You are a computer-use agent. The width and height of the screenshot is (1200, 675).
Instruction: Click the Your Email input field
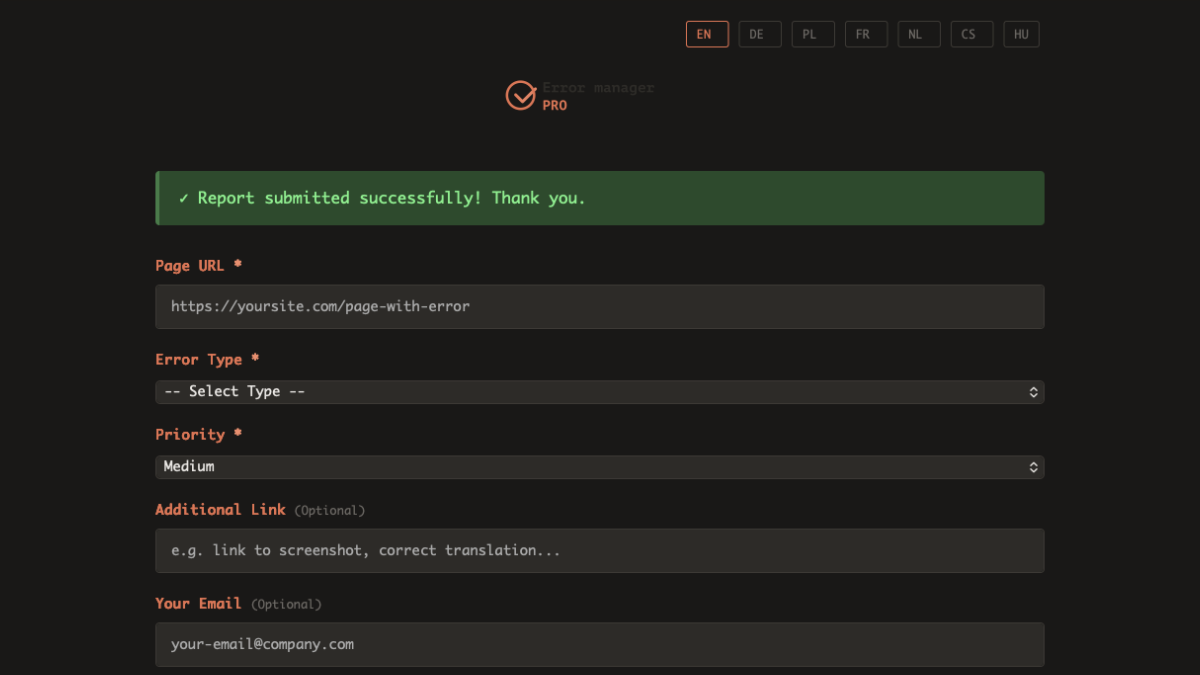pyautogui.click(x=600, y=644)
